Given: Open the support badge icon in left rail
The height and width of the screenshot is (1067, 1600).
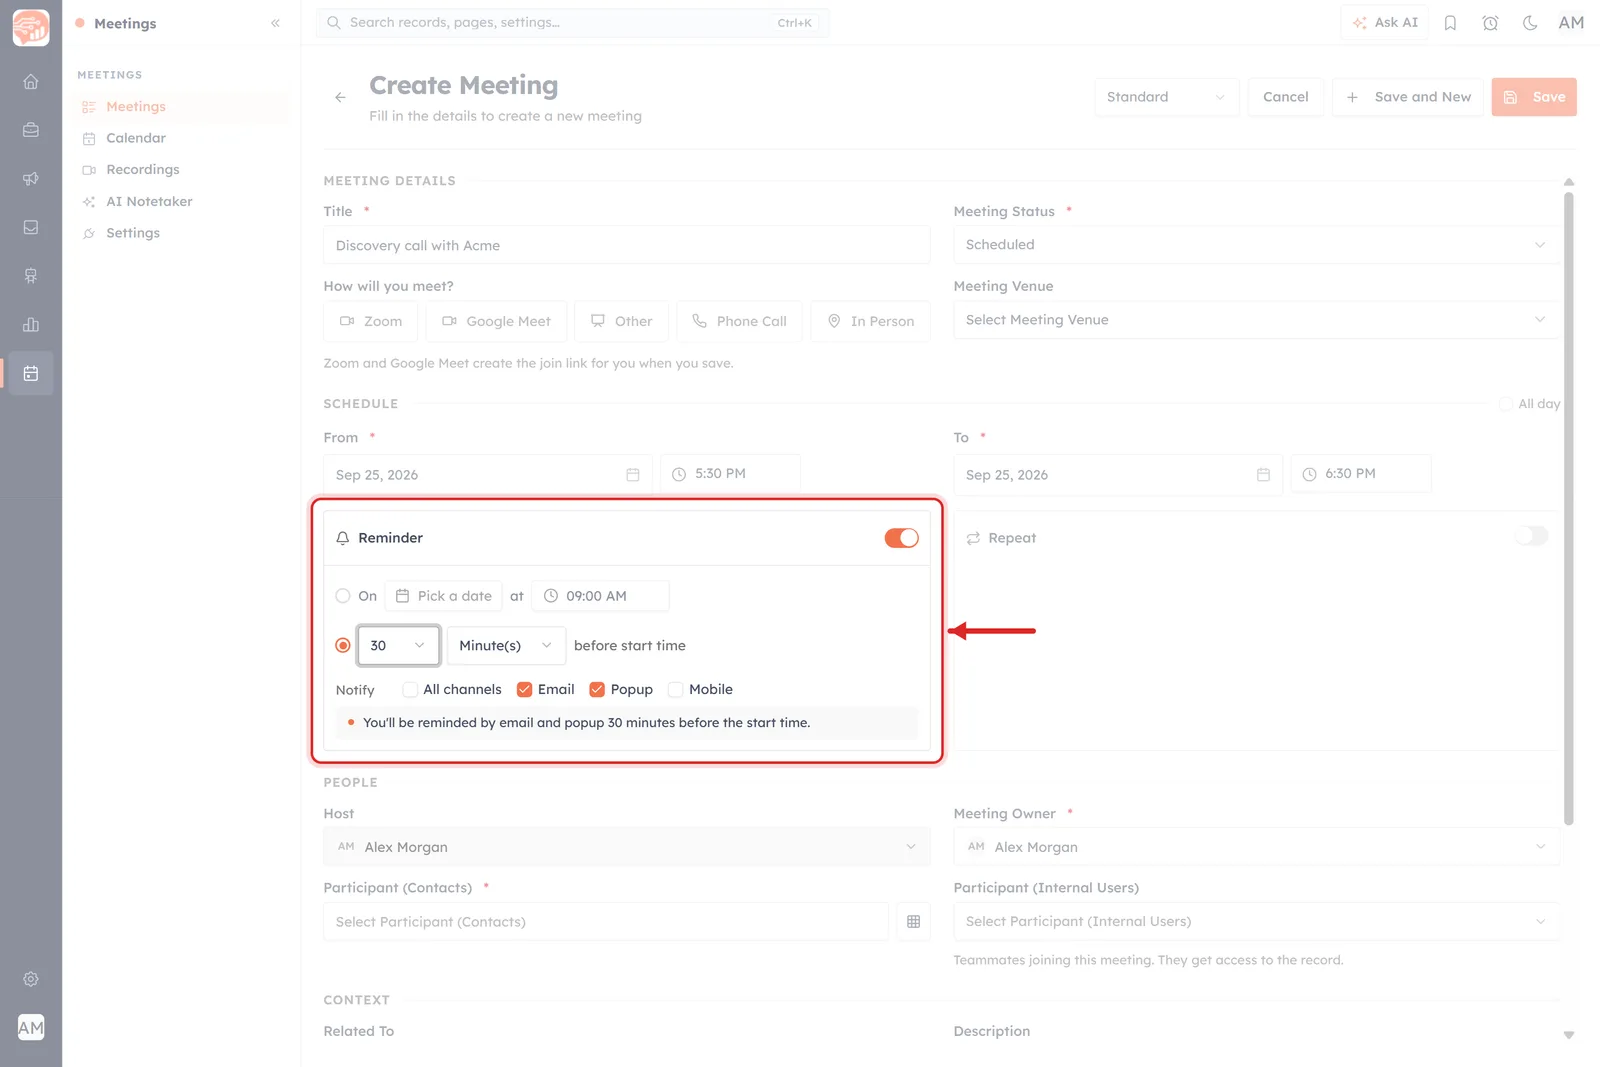Looking at the screenshot, I should point(31,276).
